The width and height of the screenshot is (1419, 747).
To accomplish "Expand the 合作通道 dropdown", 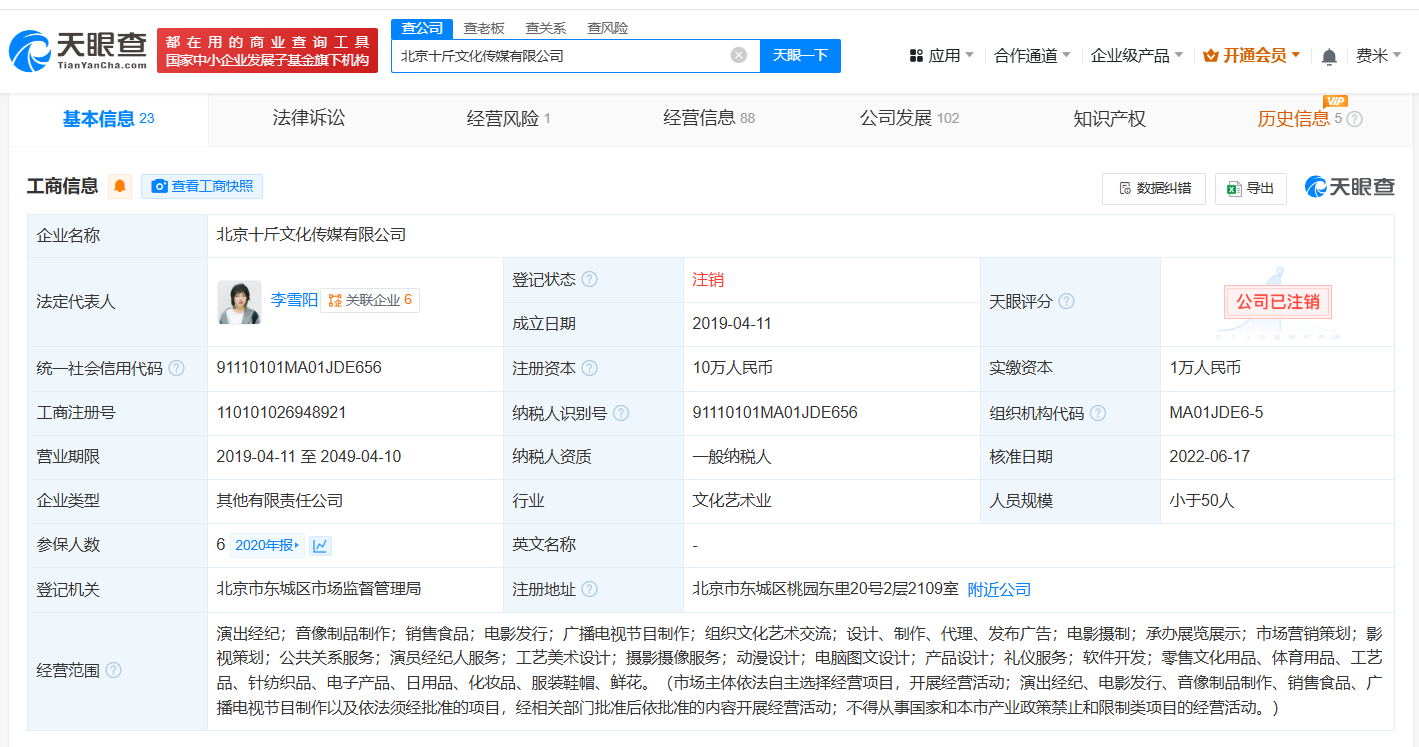I will pos(1032,55).
